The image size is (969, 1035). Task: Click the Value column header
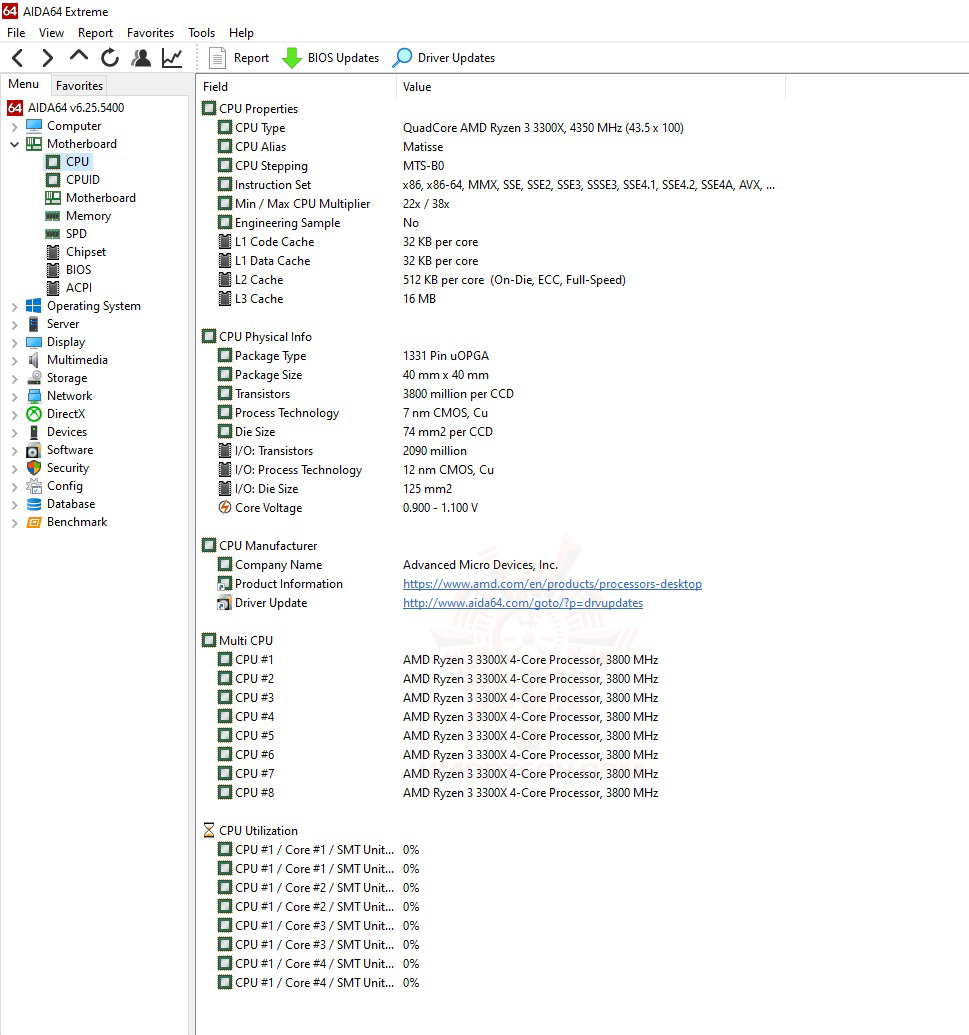click(x=591, y=86)
